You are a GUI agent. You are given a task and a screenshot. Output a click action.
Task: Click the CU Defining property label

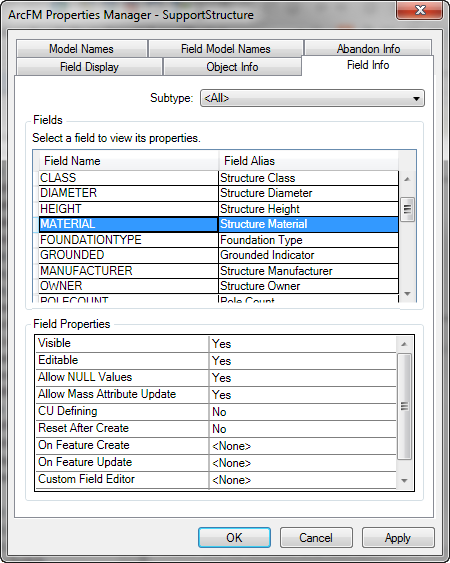click(x=68, y=411)
